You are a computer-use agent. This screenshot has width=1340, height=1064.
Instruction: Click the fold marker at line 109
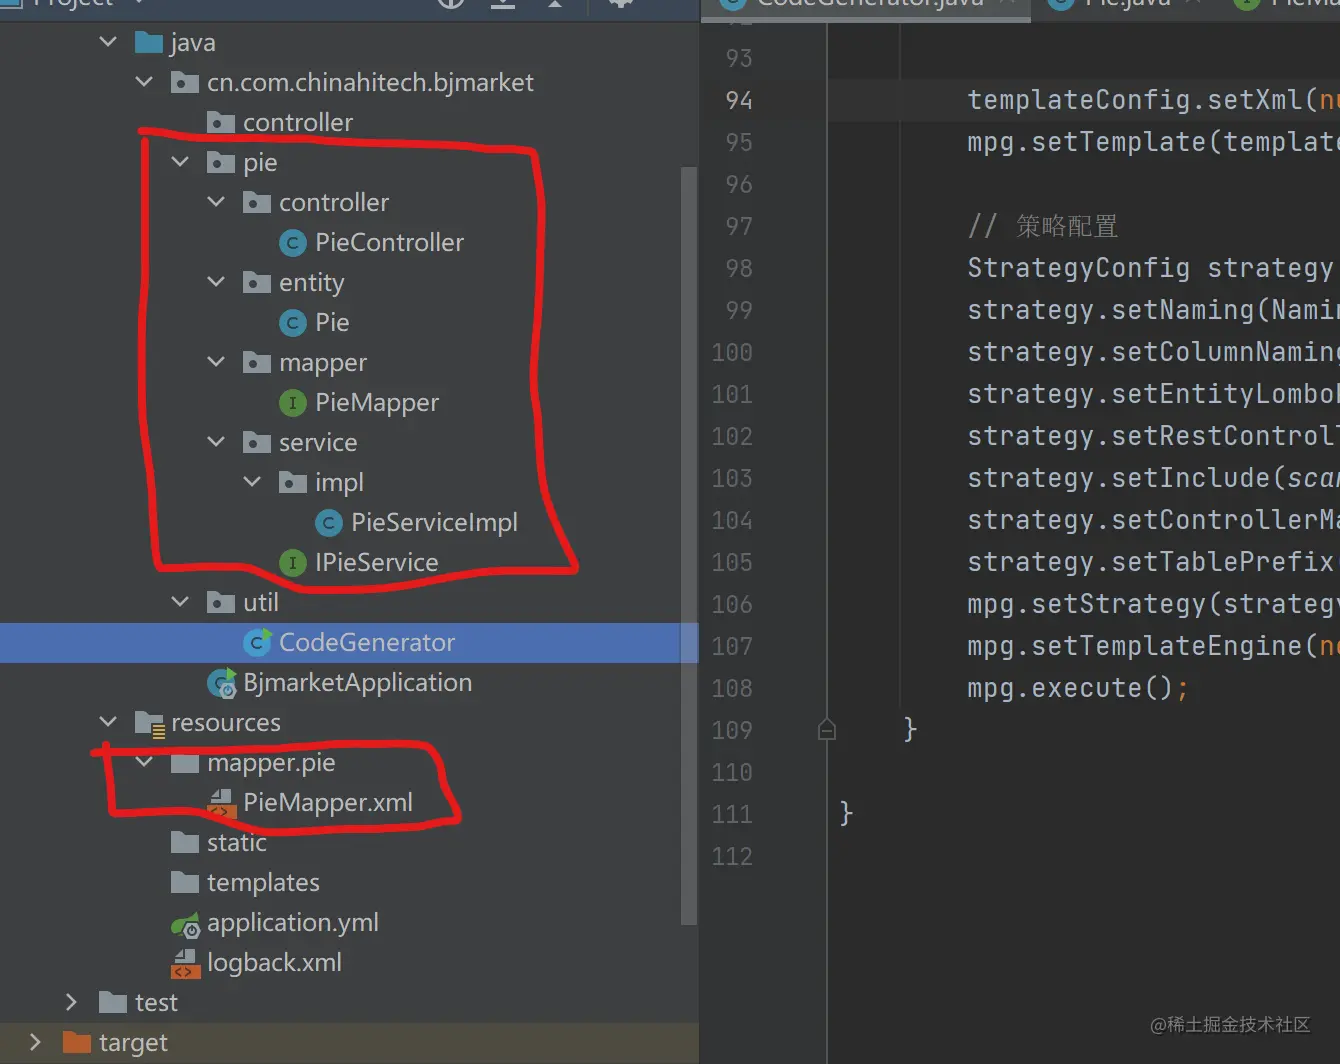(827, 729)
